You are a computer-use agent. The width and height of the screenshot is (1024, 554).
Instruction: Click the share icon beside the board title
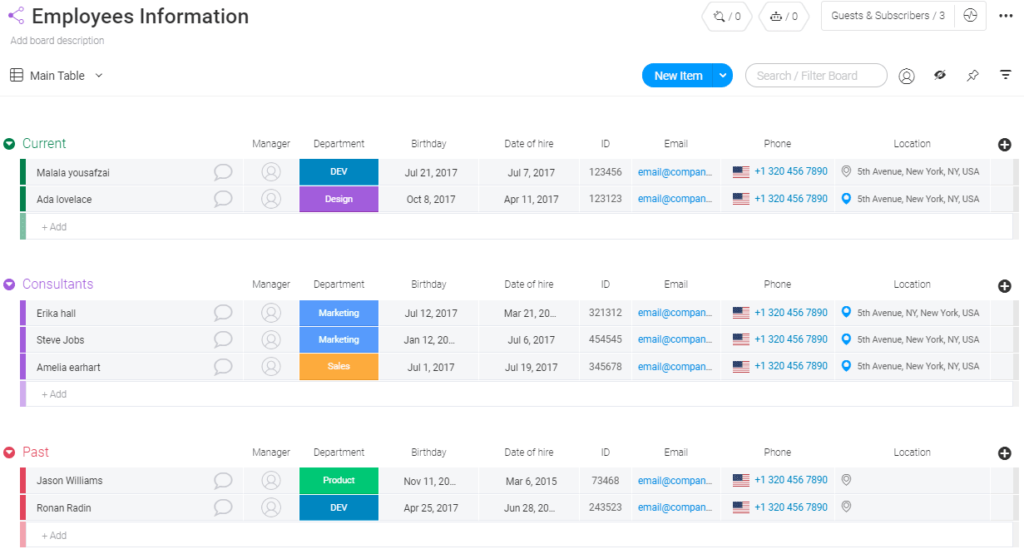(x=16, y=16)
